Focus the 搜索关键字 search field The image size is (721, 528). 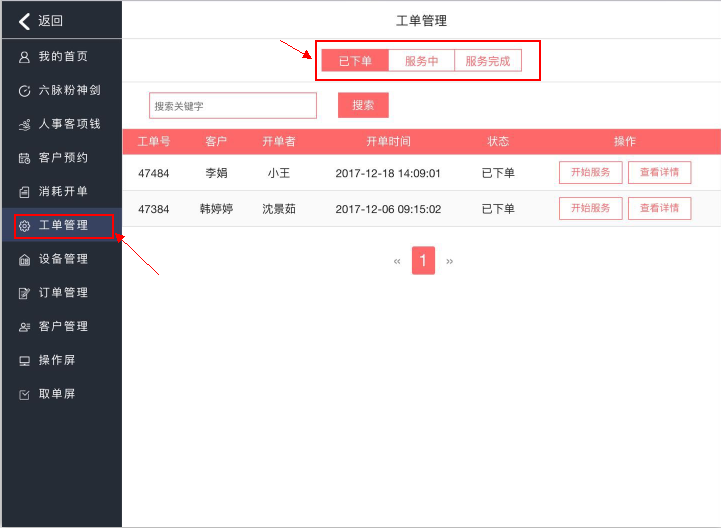pyautogui.click(x=232, y=106)
